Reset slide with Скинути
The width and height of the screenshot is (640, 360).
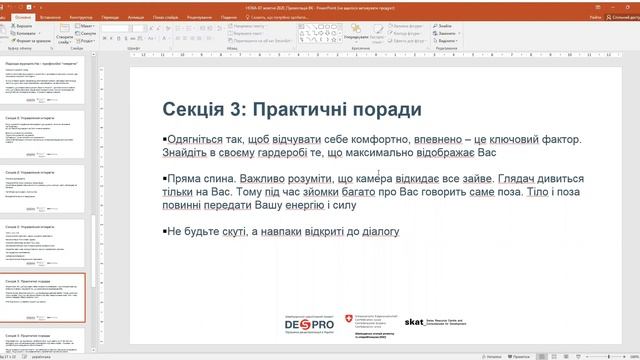point(86,33)
